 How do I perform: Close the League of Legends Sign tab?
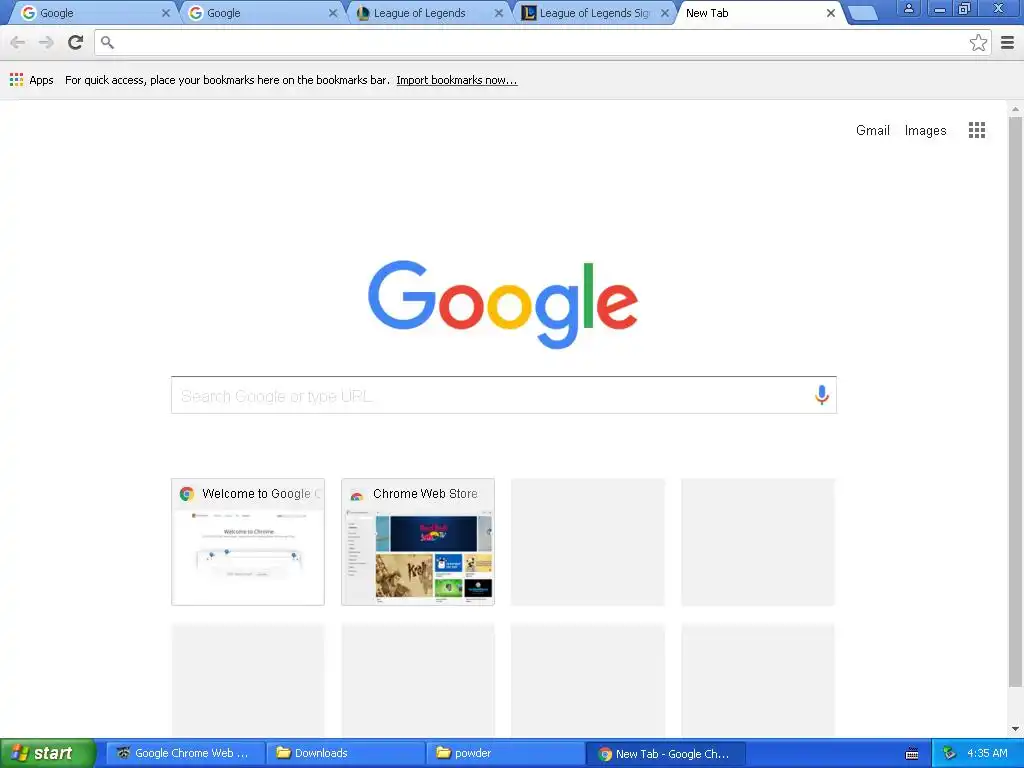665,13
